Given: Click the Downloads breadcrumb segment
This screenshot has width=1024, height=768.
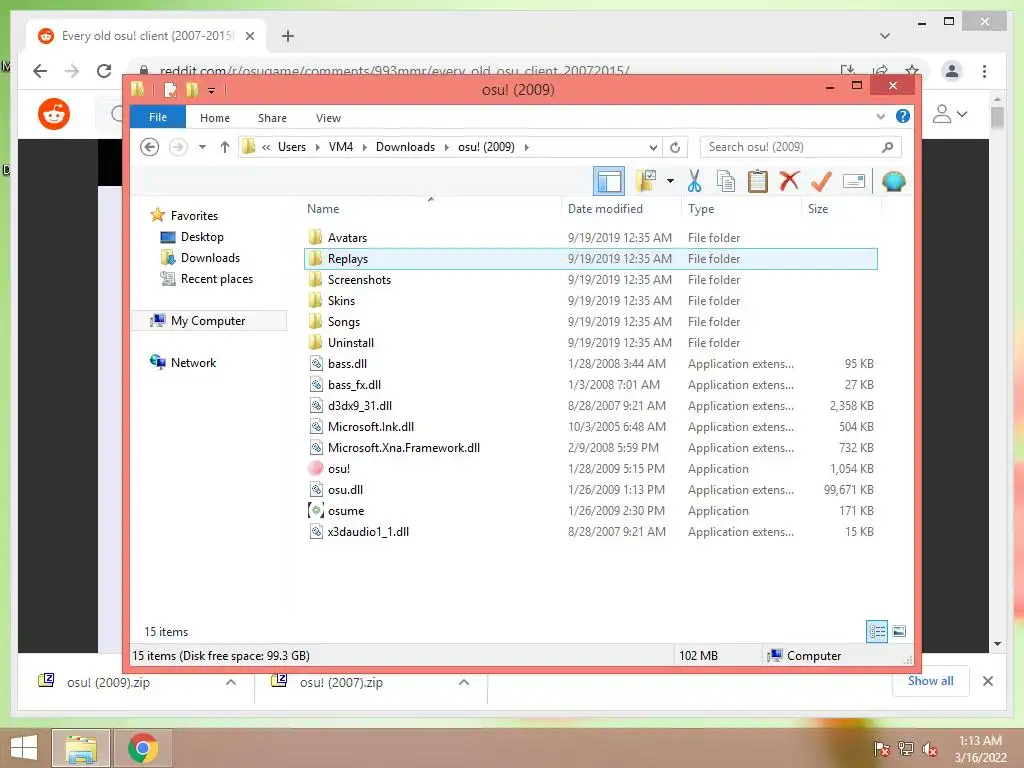Looking at the screenshot, I should click(x=405, y=147).
